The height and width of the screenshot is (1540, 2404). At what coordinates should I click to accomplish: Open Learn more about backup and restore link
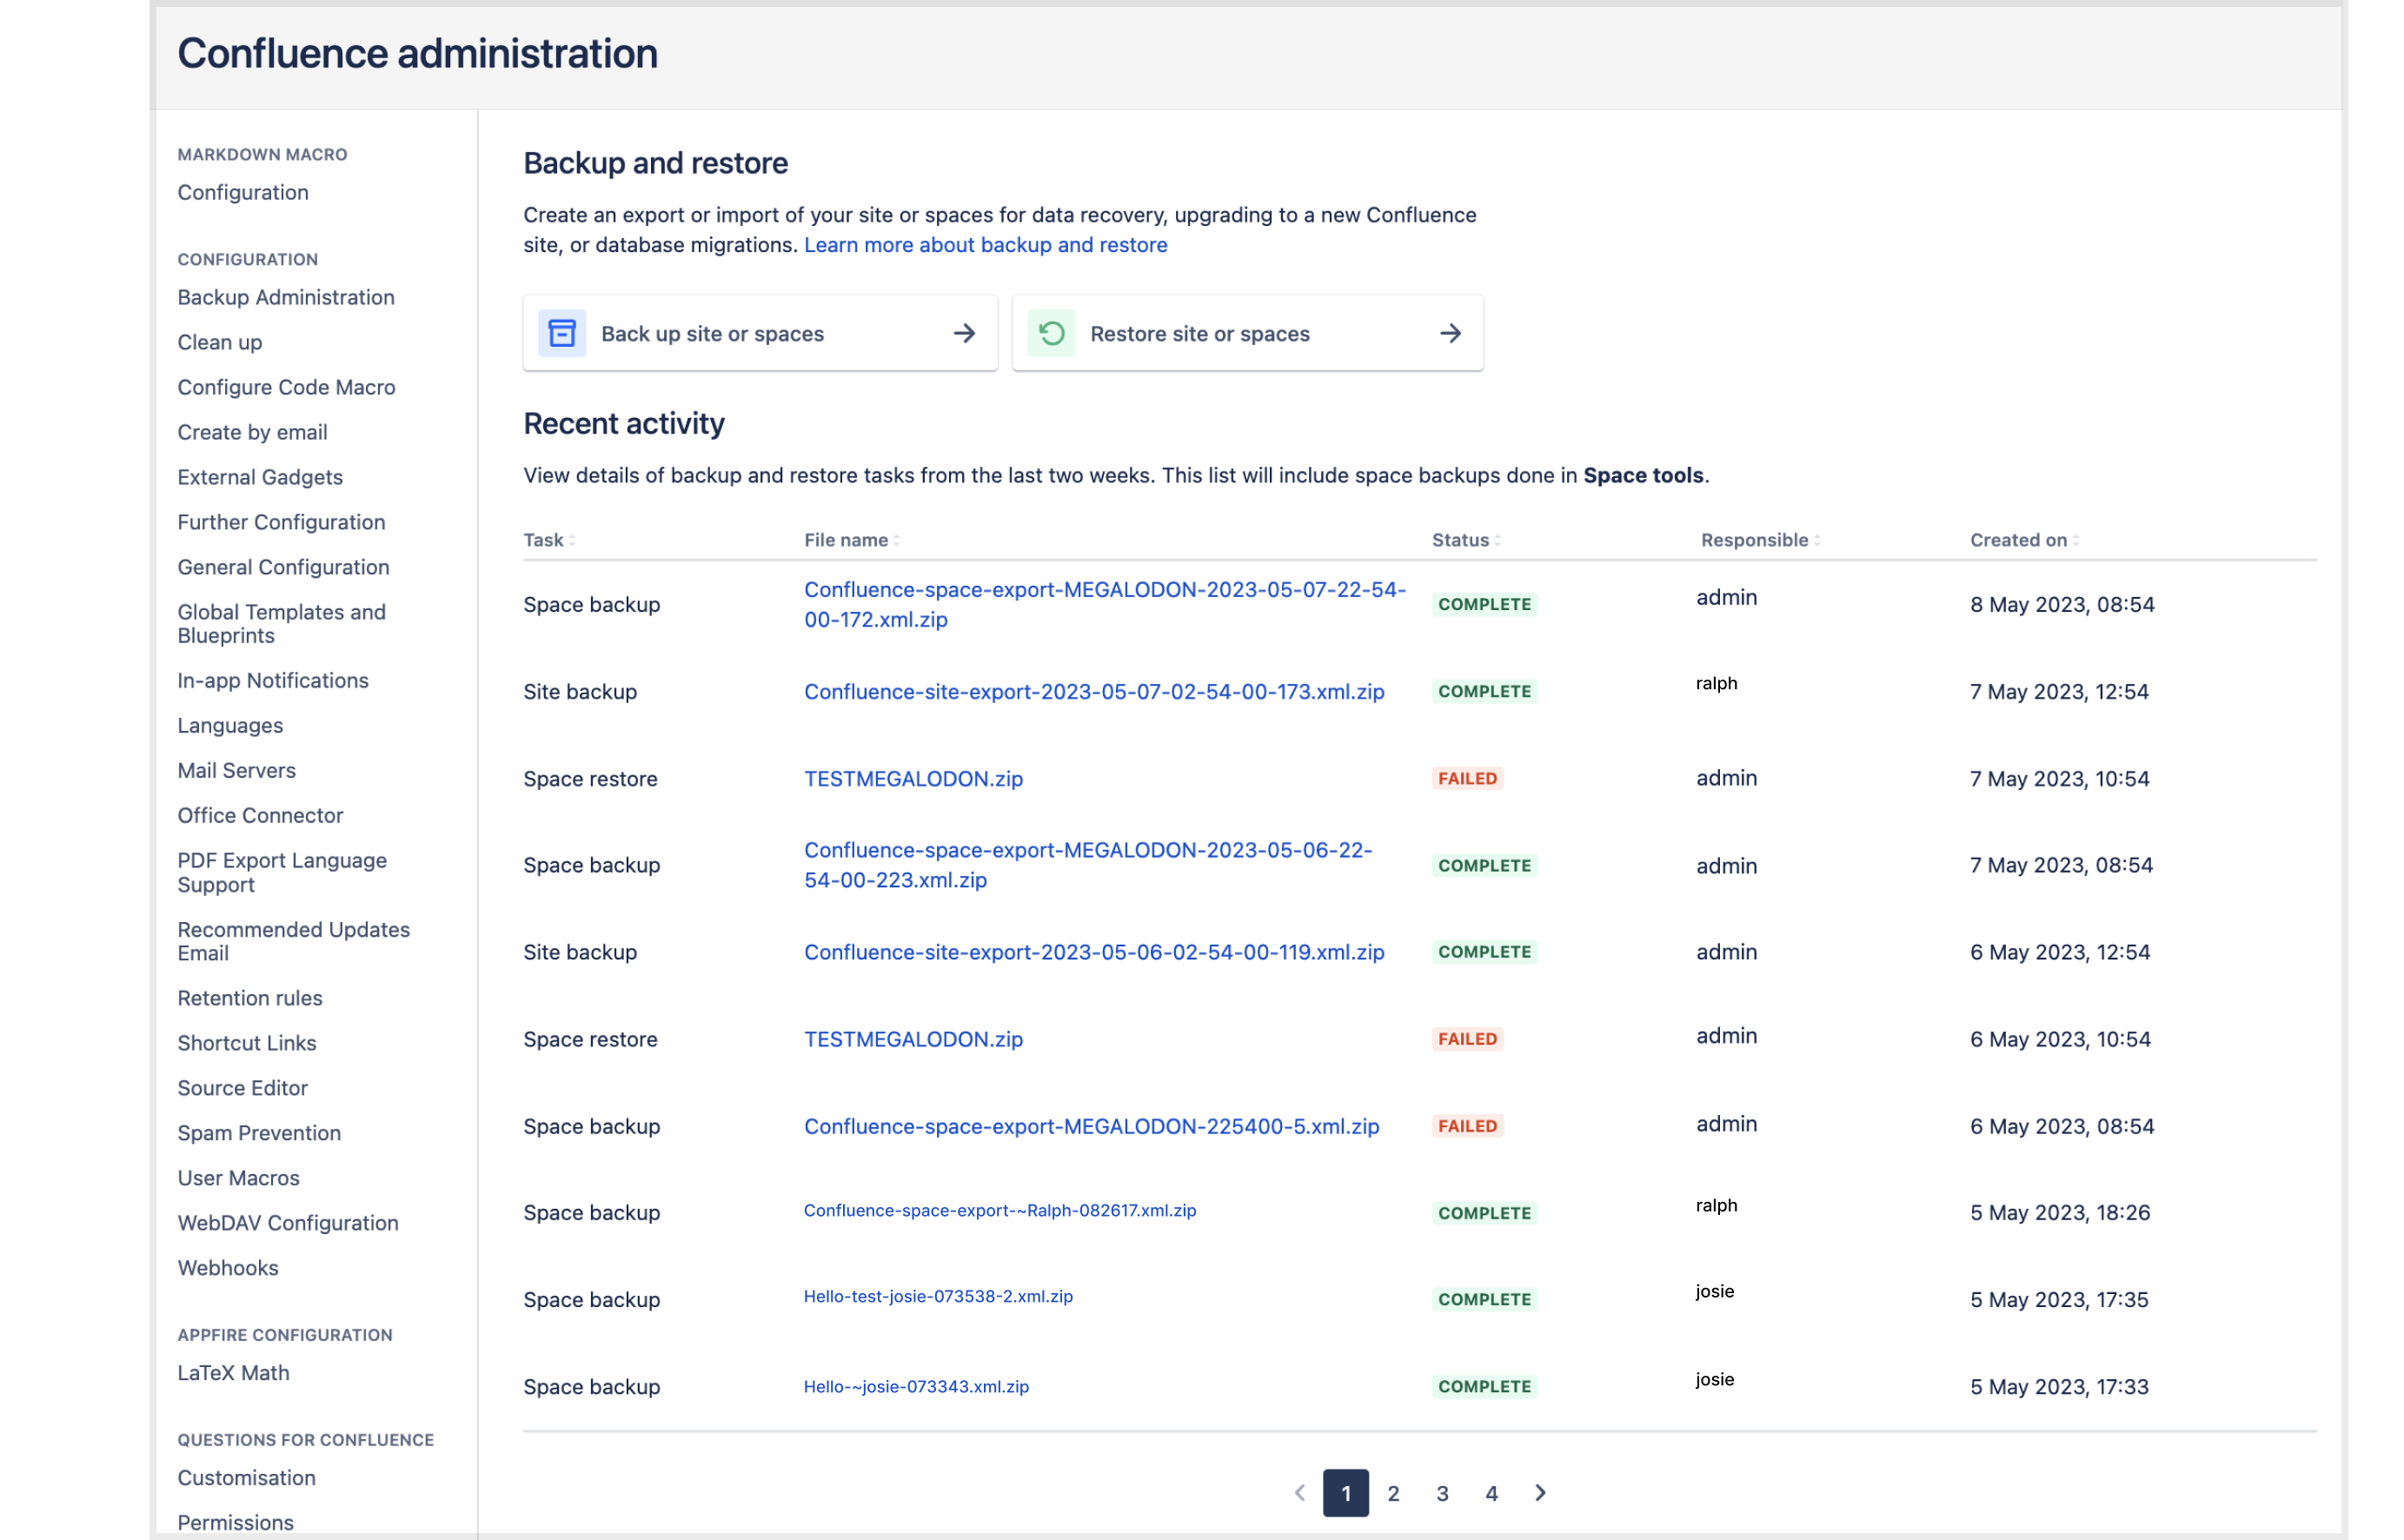coord(985,245)
